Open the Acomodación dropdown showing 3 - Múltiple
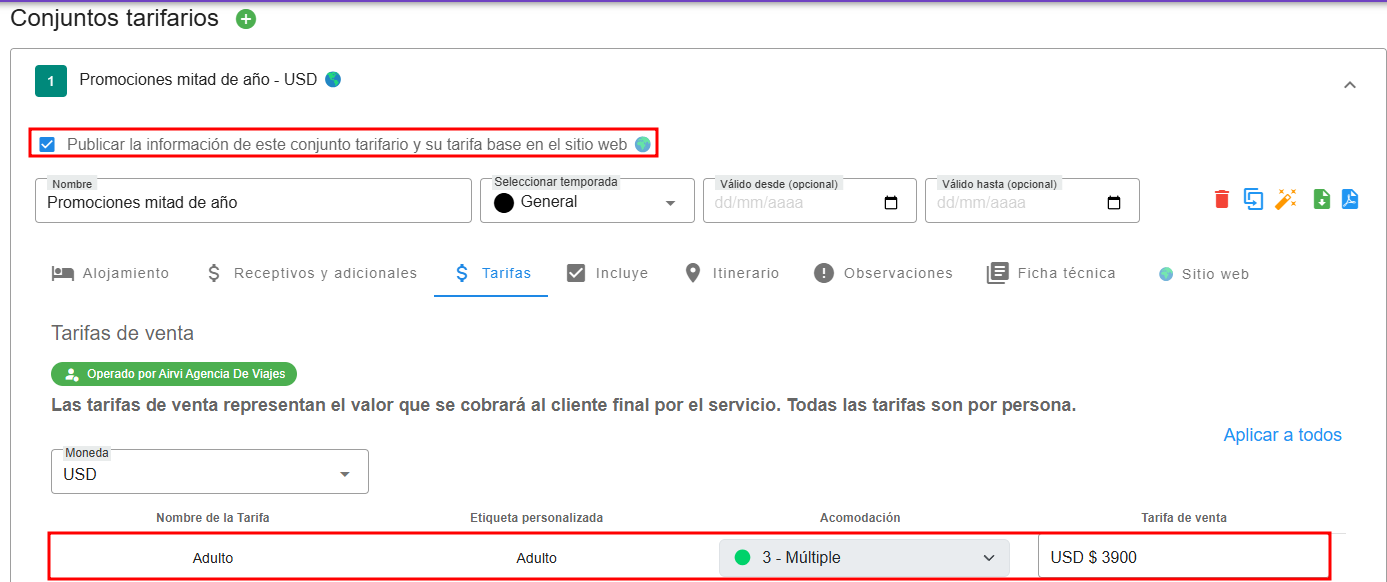This screenshot has width=1387, height=582. point(864,558)
